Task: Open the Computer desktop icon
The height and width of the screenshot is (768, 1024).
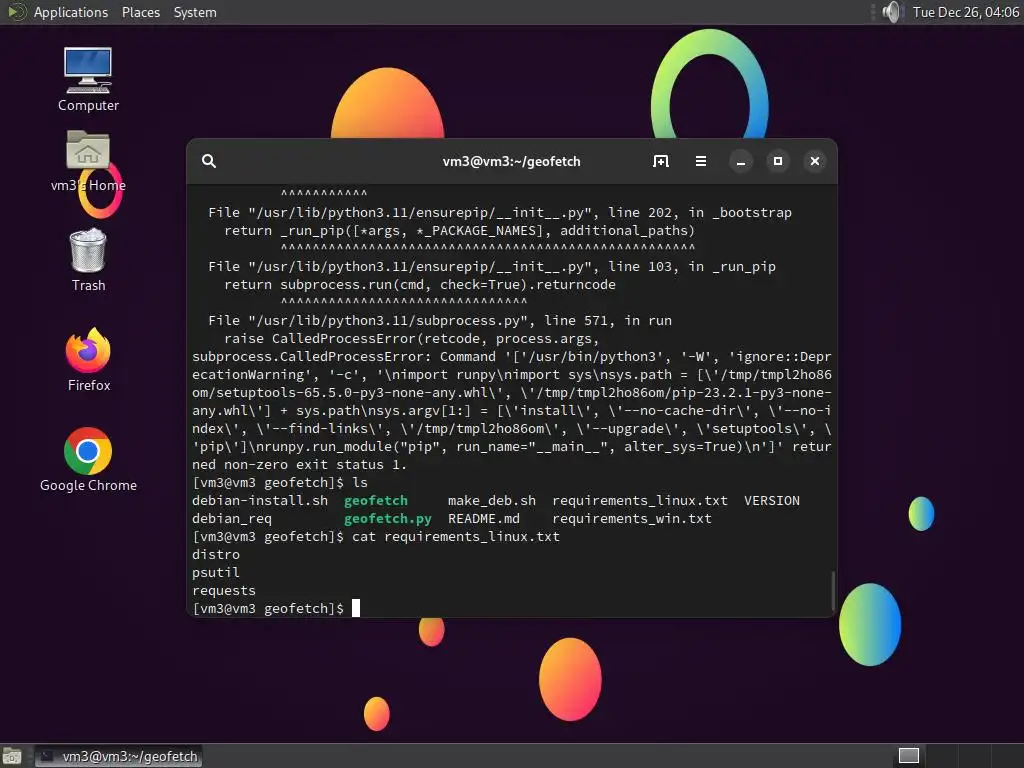Action: click(88, 78)
